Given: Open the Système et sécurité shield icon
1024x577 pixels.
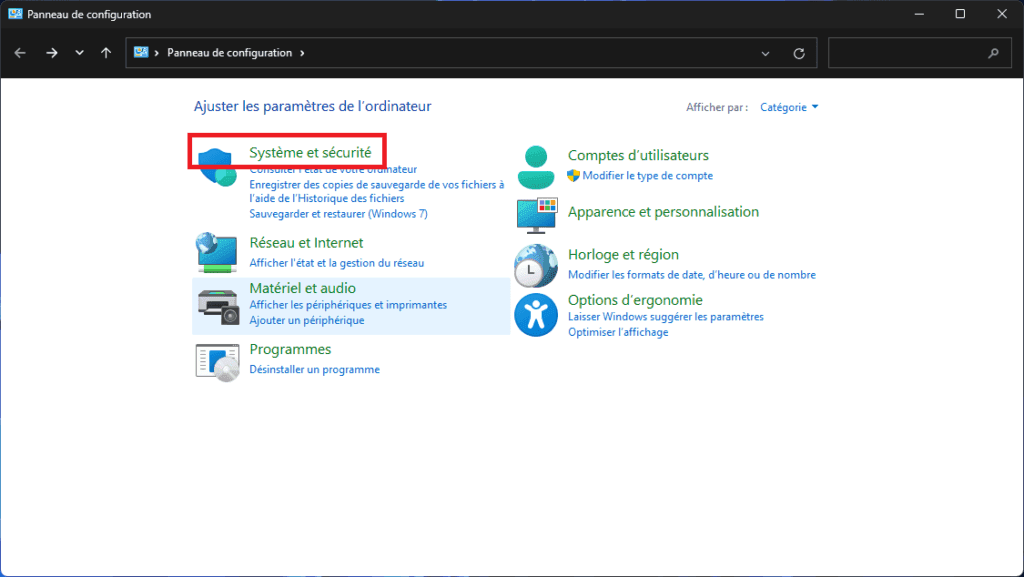Looking at the screenshot, I should 217,167.
